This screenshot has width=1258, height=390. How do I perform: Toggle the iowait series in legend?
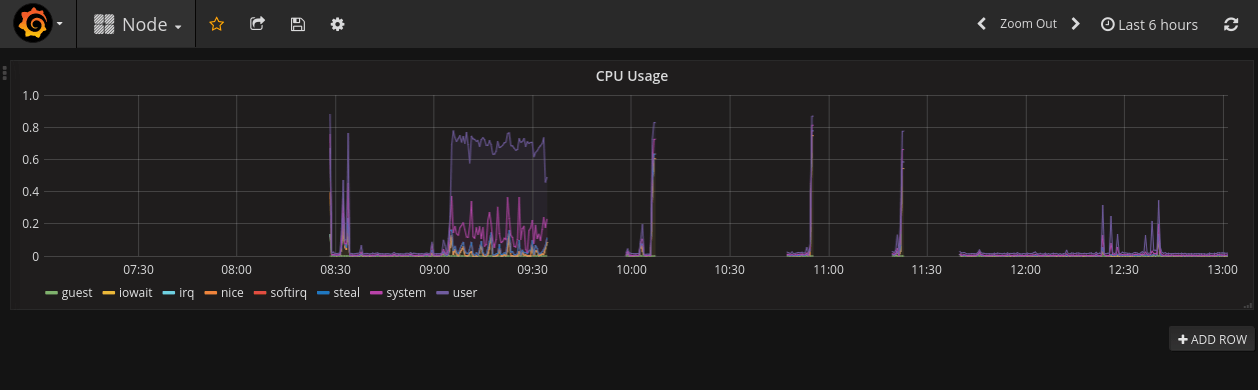(127, 293)
